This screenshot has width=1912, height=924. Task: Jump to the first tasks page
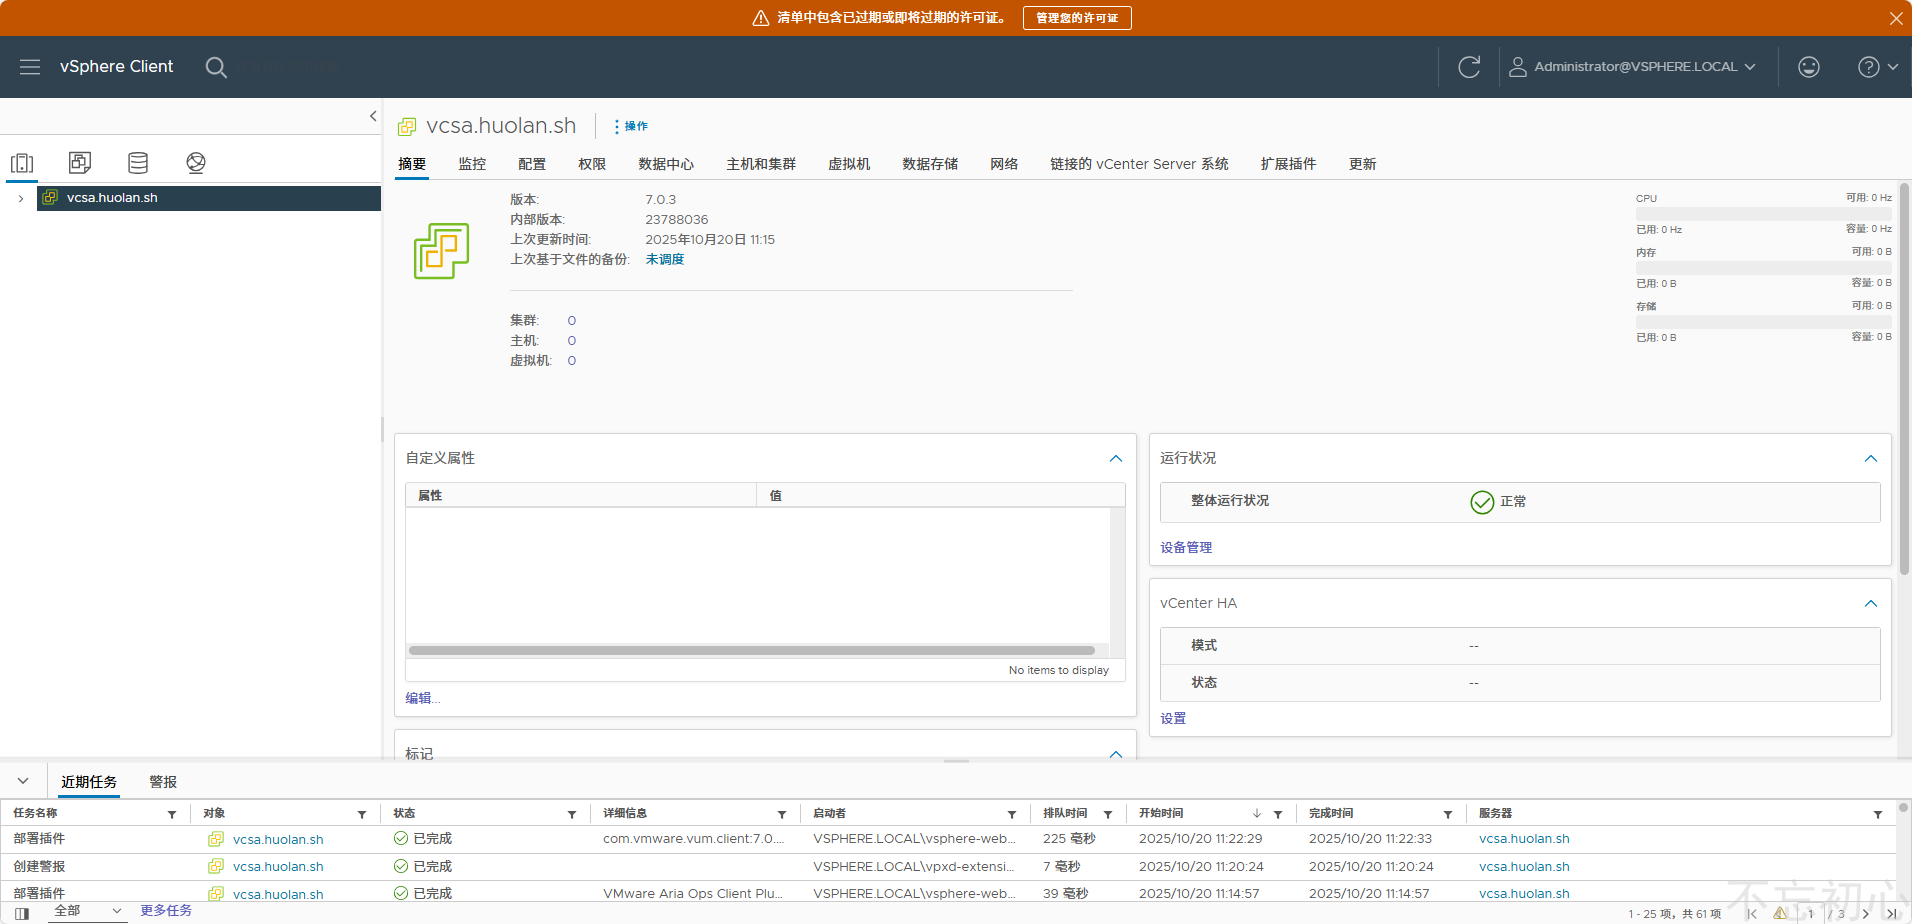point(1752,914)
